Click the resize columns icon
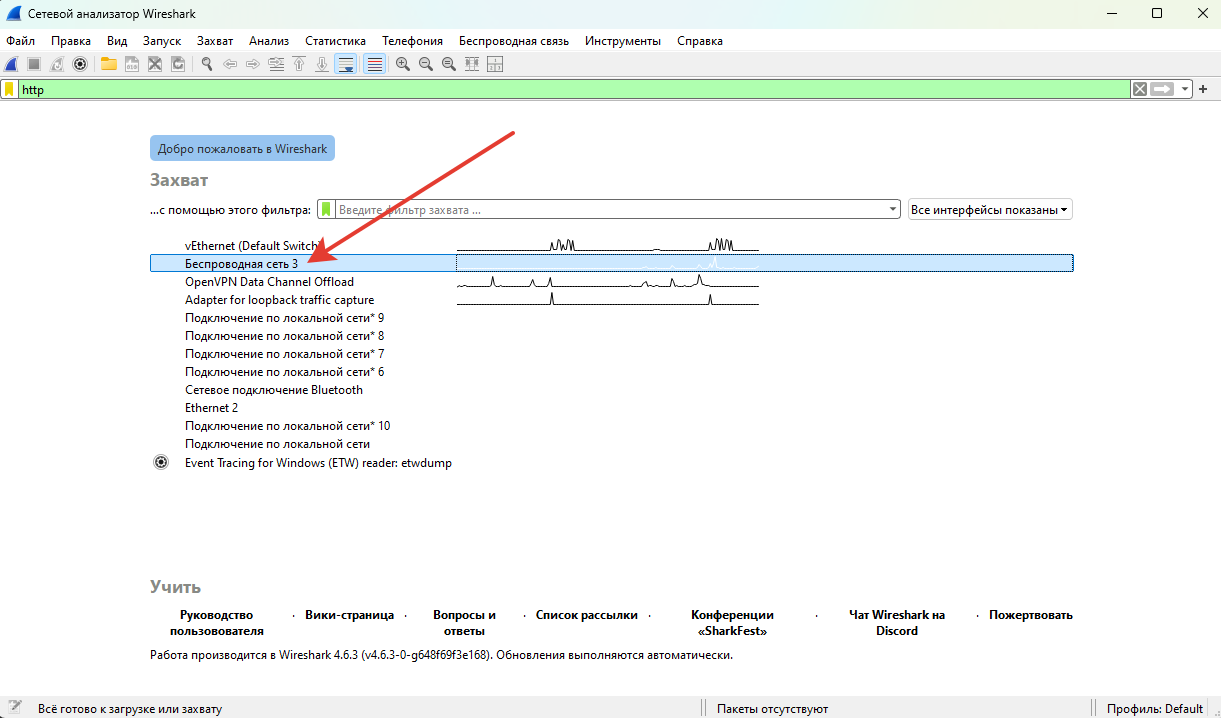Image resolution: width=1221 pixels, height=718 pixels. click(472, 64)
